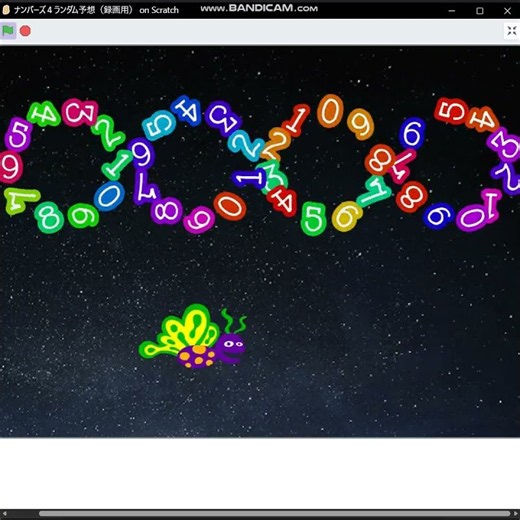Click the purple number 5 in the leftmost ring
The width and height of the screenshot is (520, 520).
coord(18,135)
